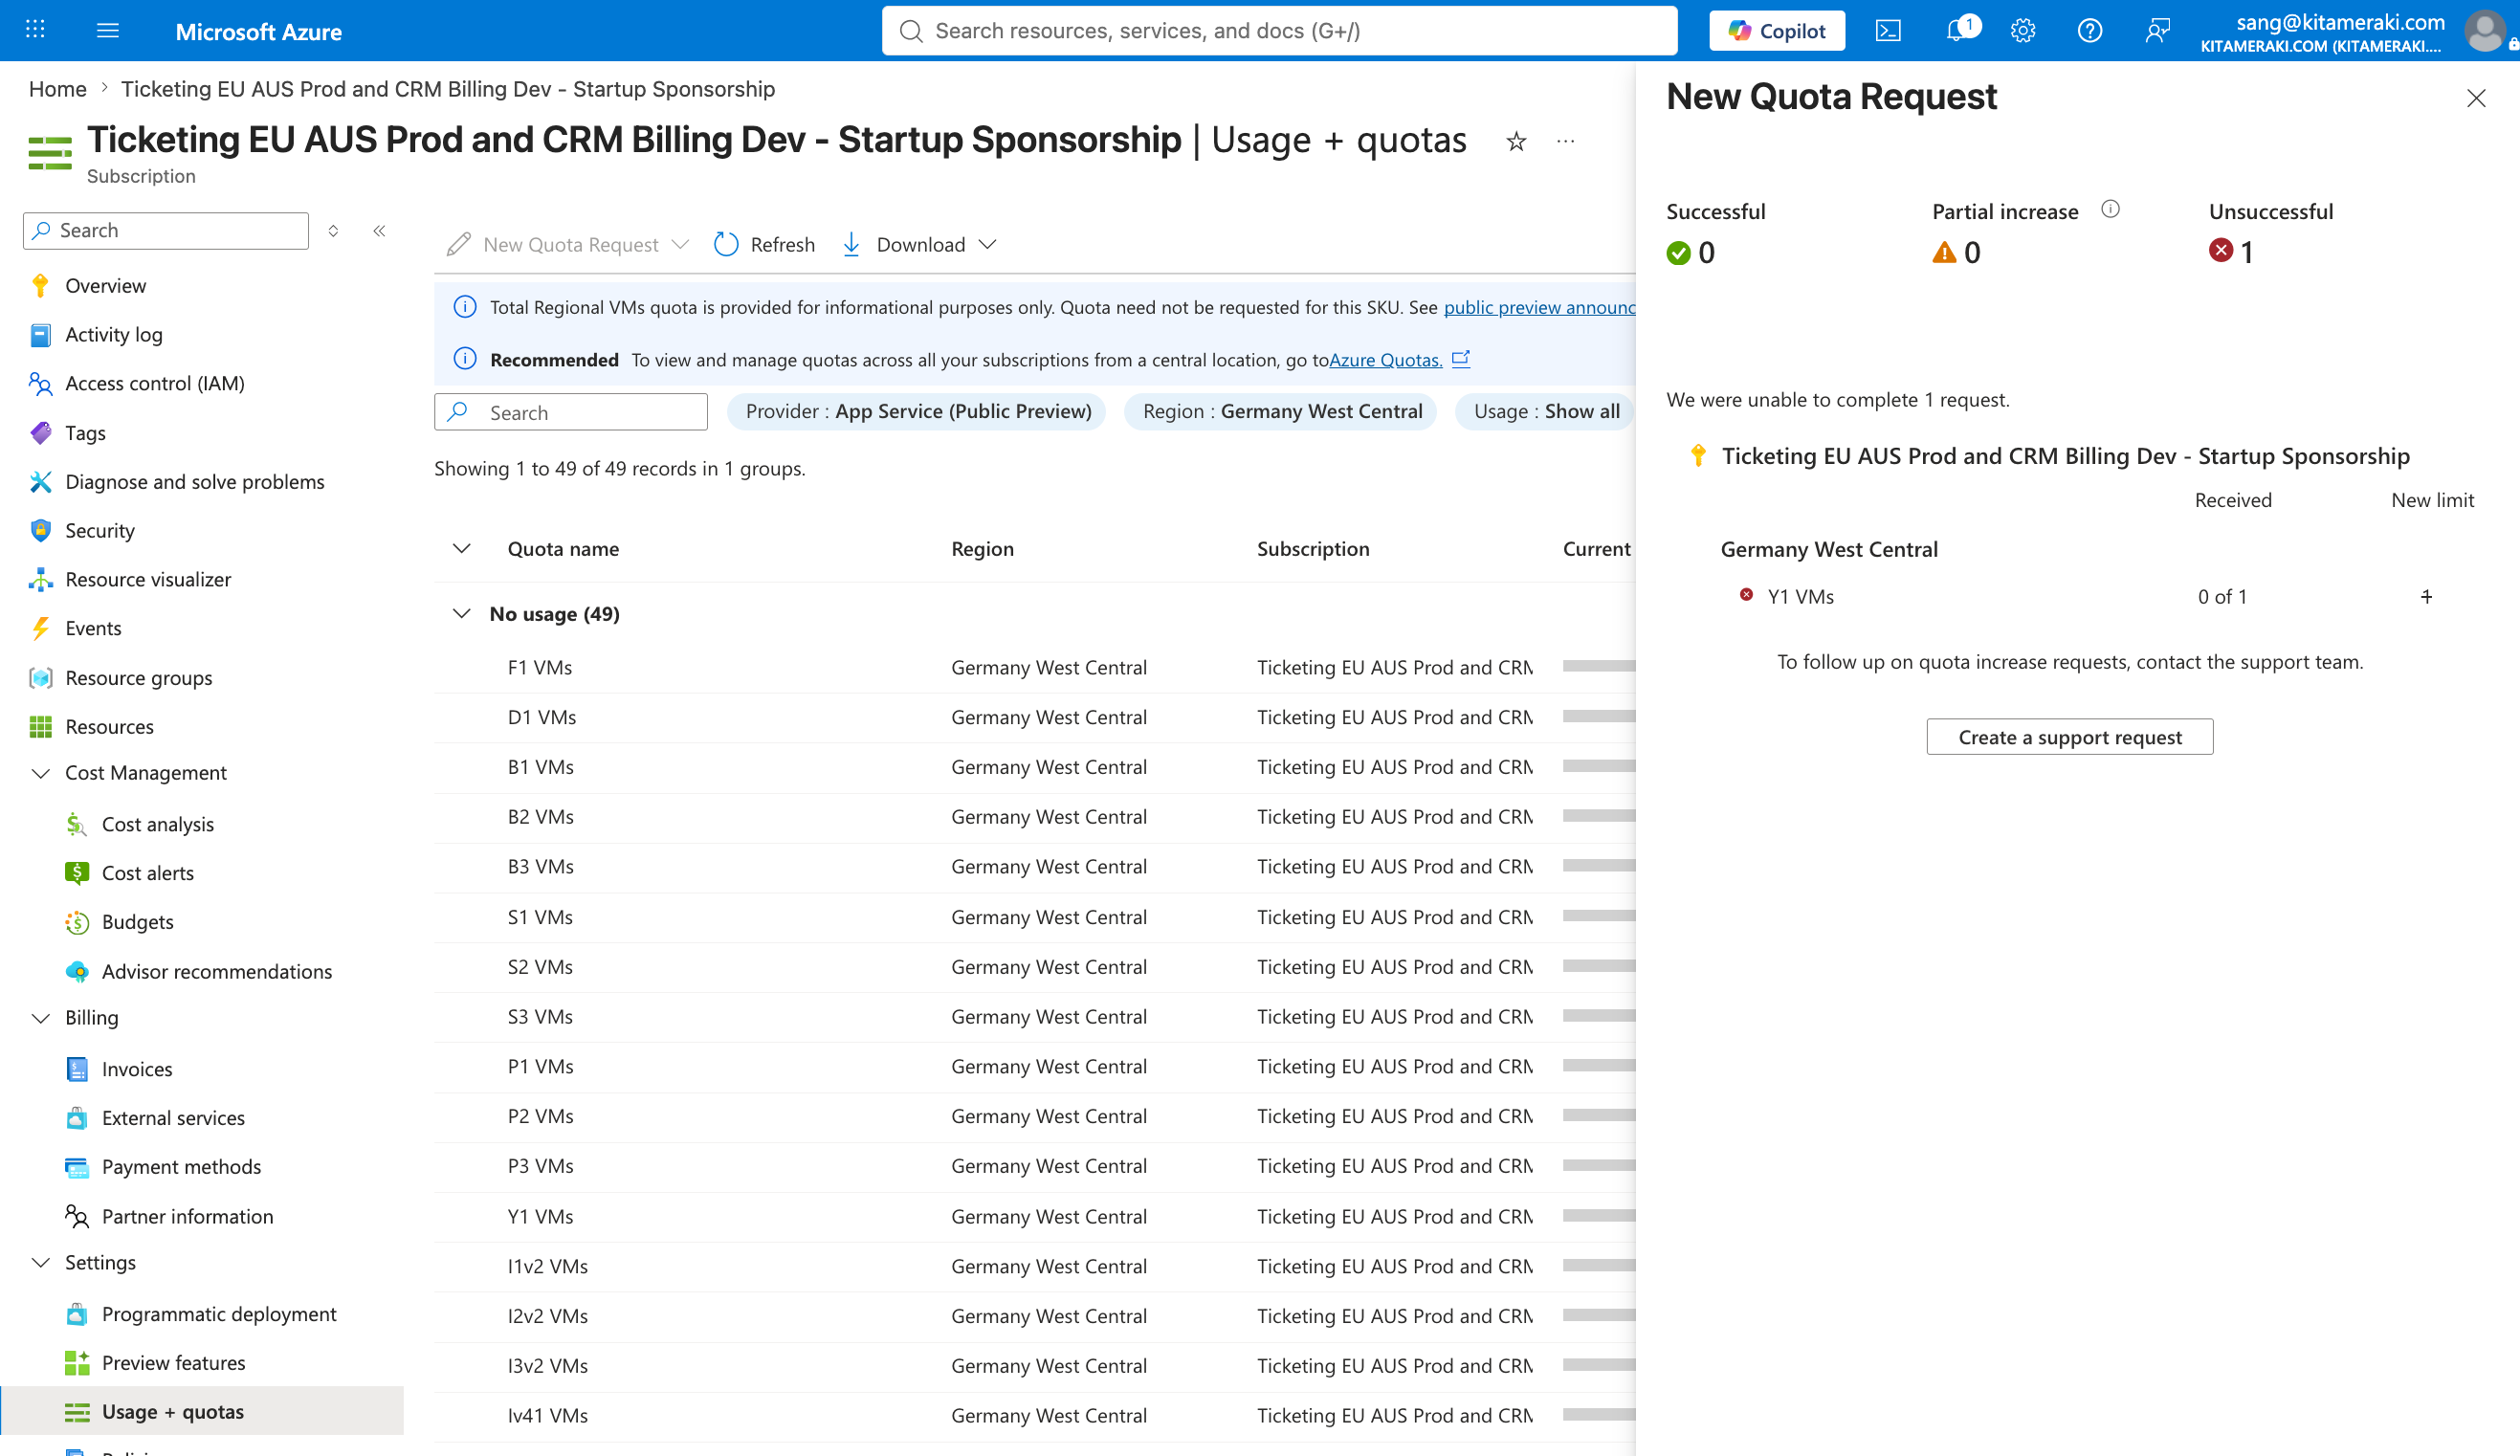Focus the quota list Search field
Screen dimensions: 2520x1456
[x=571, y=412]
